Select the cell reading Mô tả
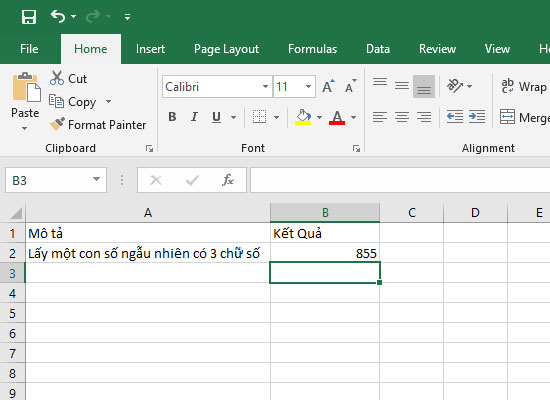This screenshot has height=400, width=550. point(148,233)
